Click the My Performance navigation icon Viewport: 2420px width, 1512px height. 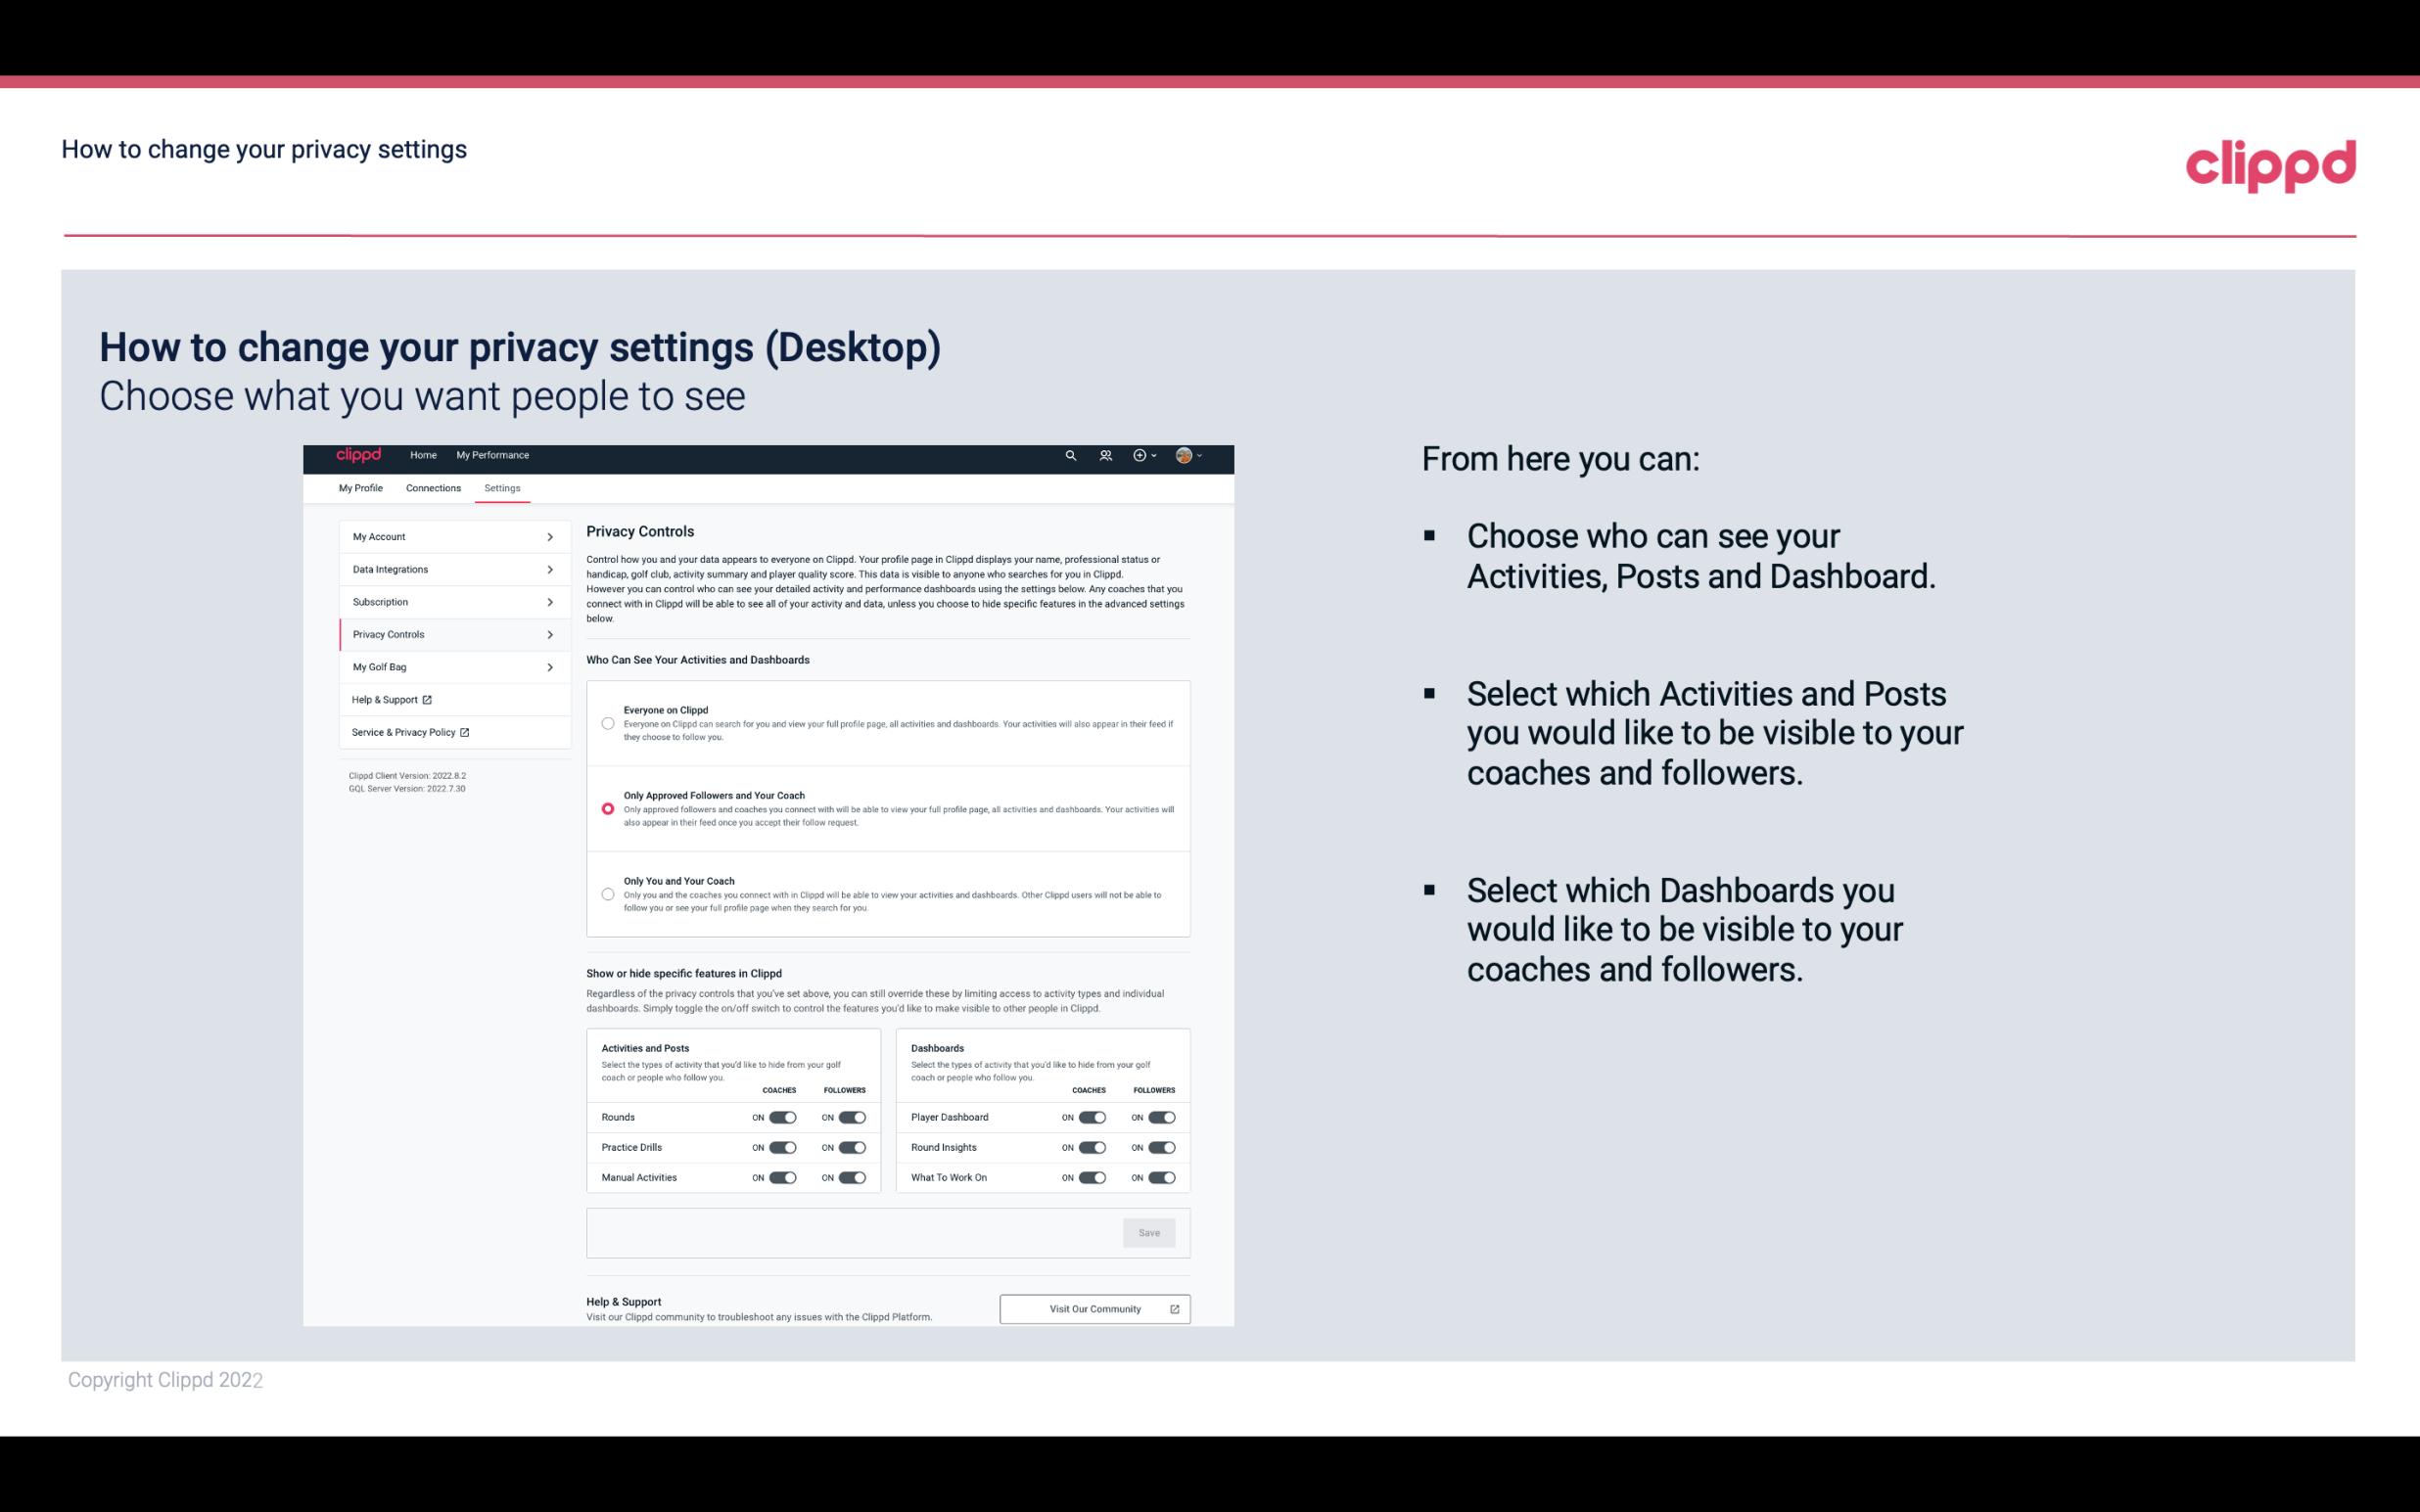(493, 455)
